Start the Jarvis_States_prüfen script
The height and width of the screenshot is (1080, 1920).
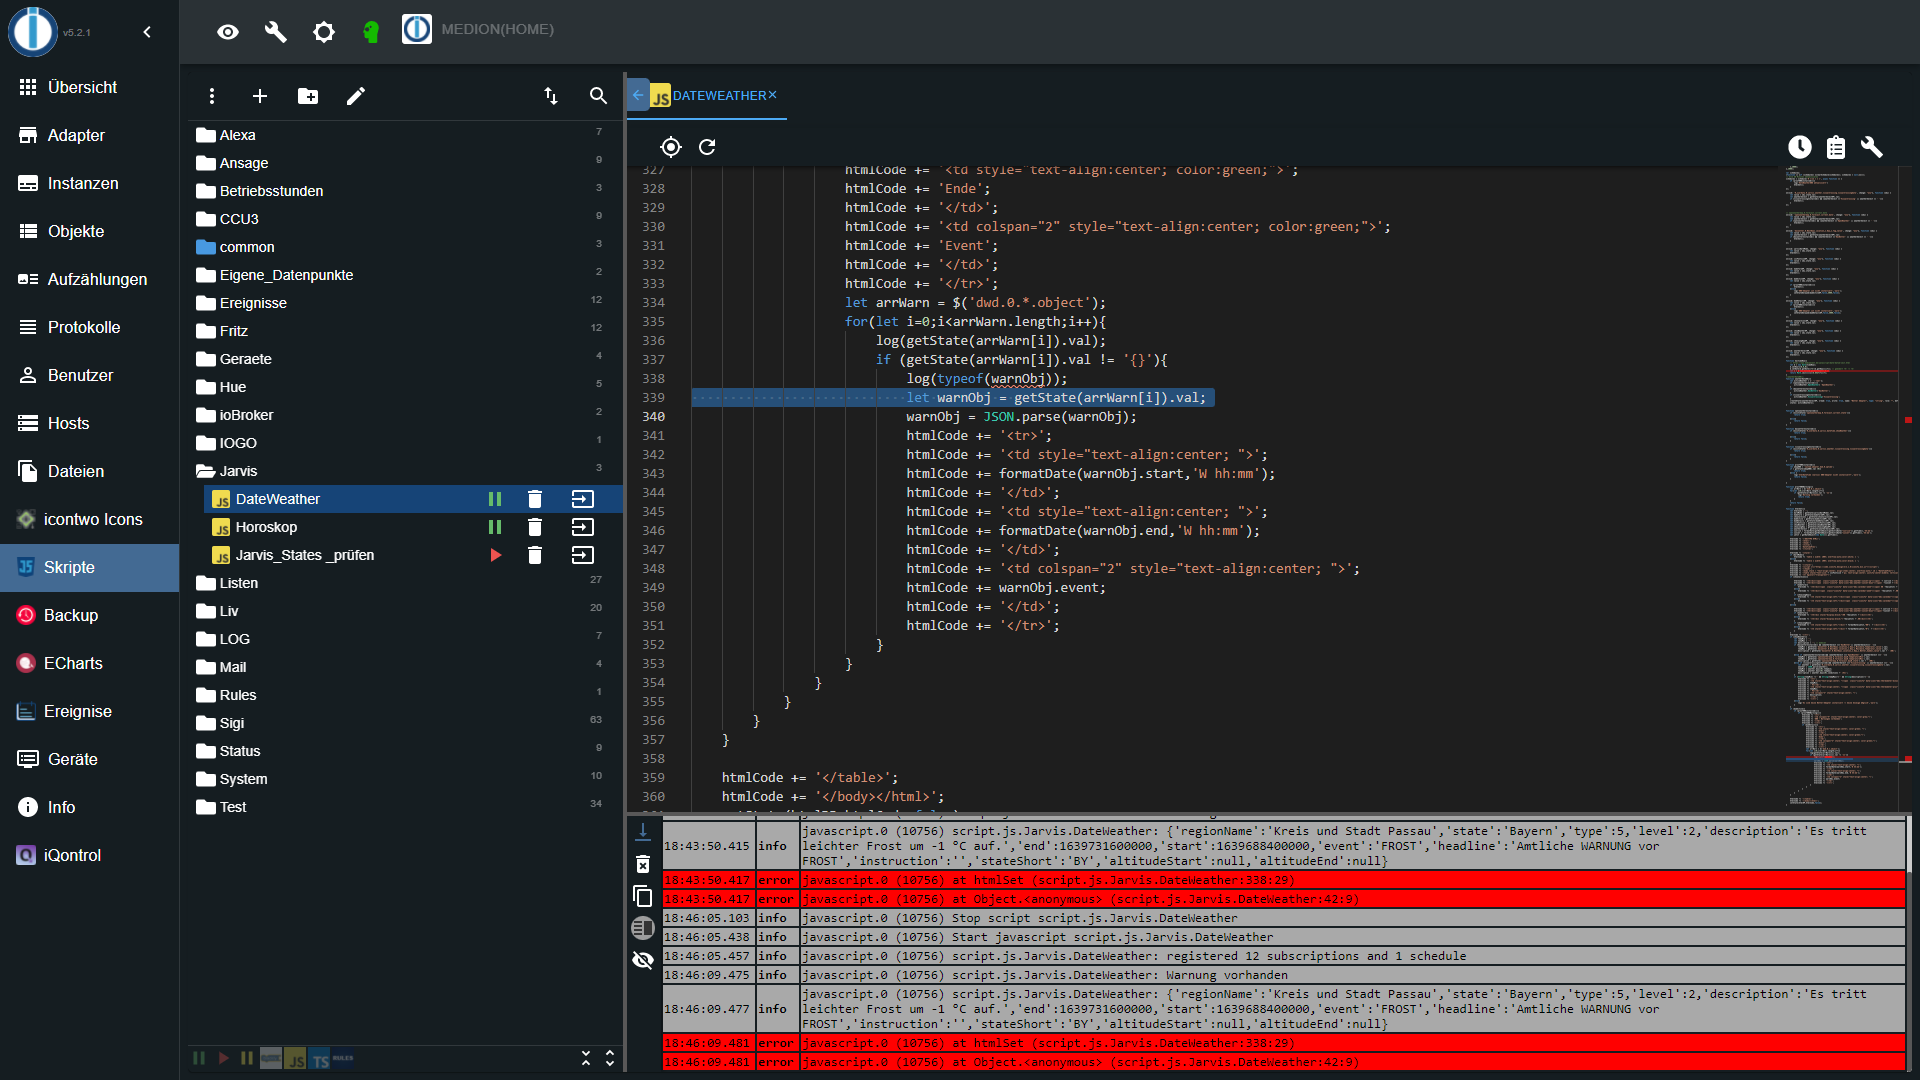[495, 555]
